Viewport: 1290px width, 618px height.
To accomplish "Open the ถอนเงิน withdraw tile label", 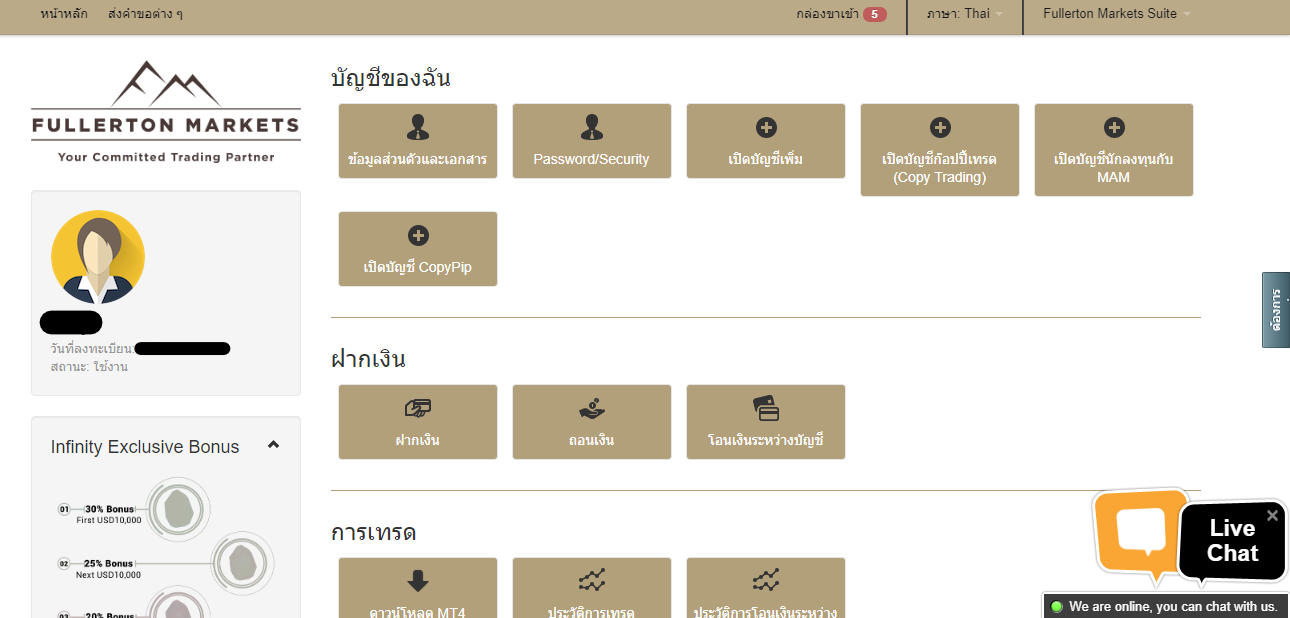I will tap(592, 440).
